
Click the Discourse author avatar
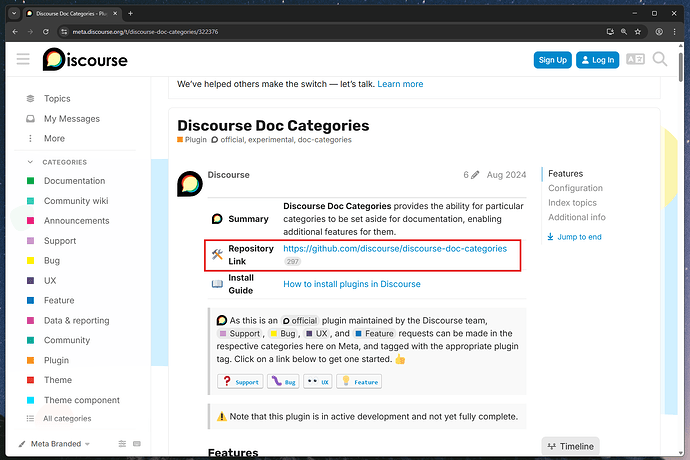click(190, 184)
